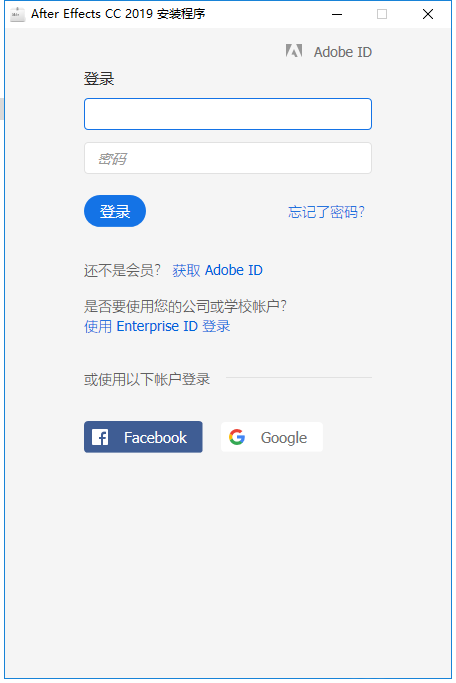456x683 pixels.
Task: Sign in using the Facebook button
Action: coord(143,437)
